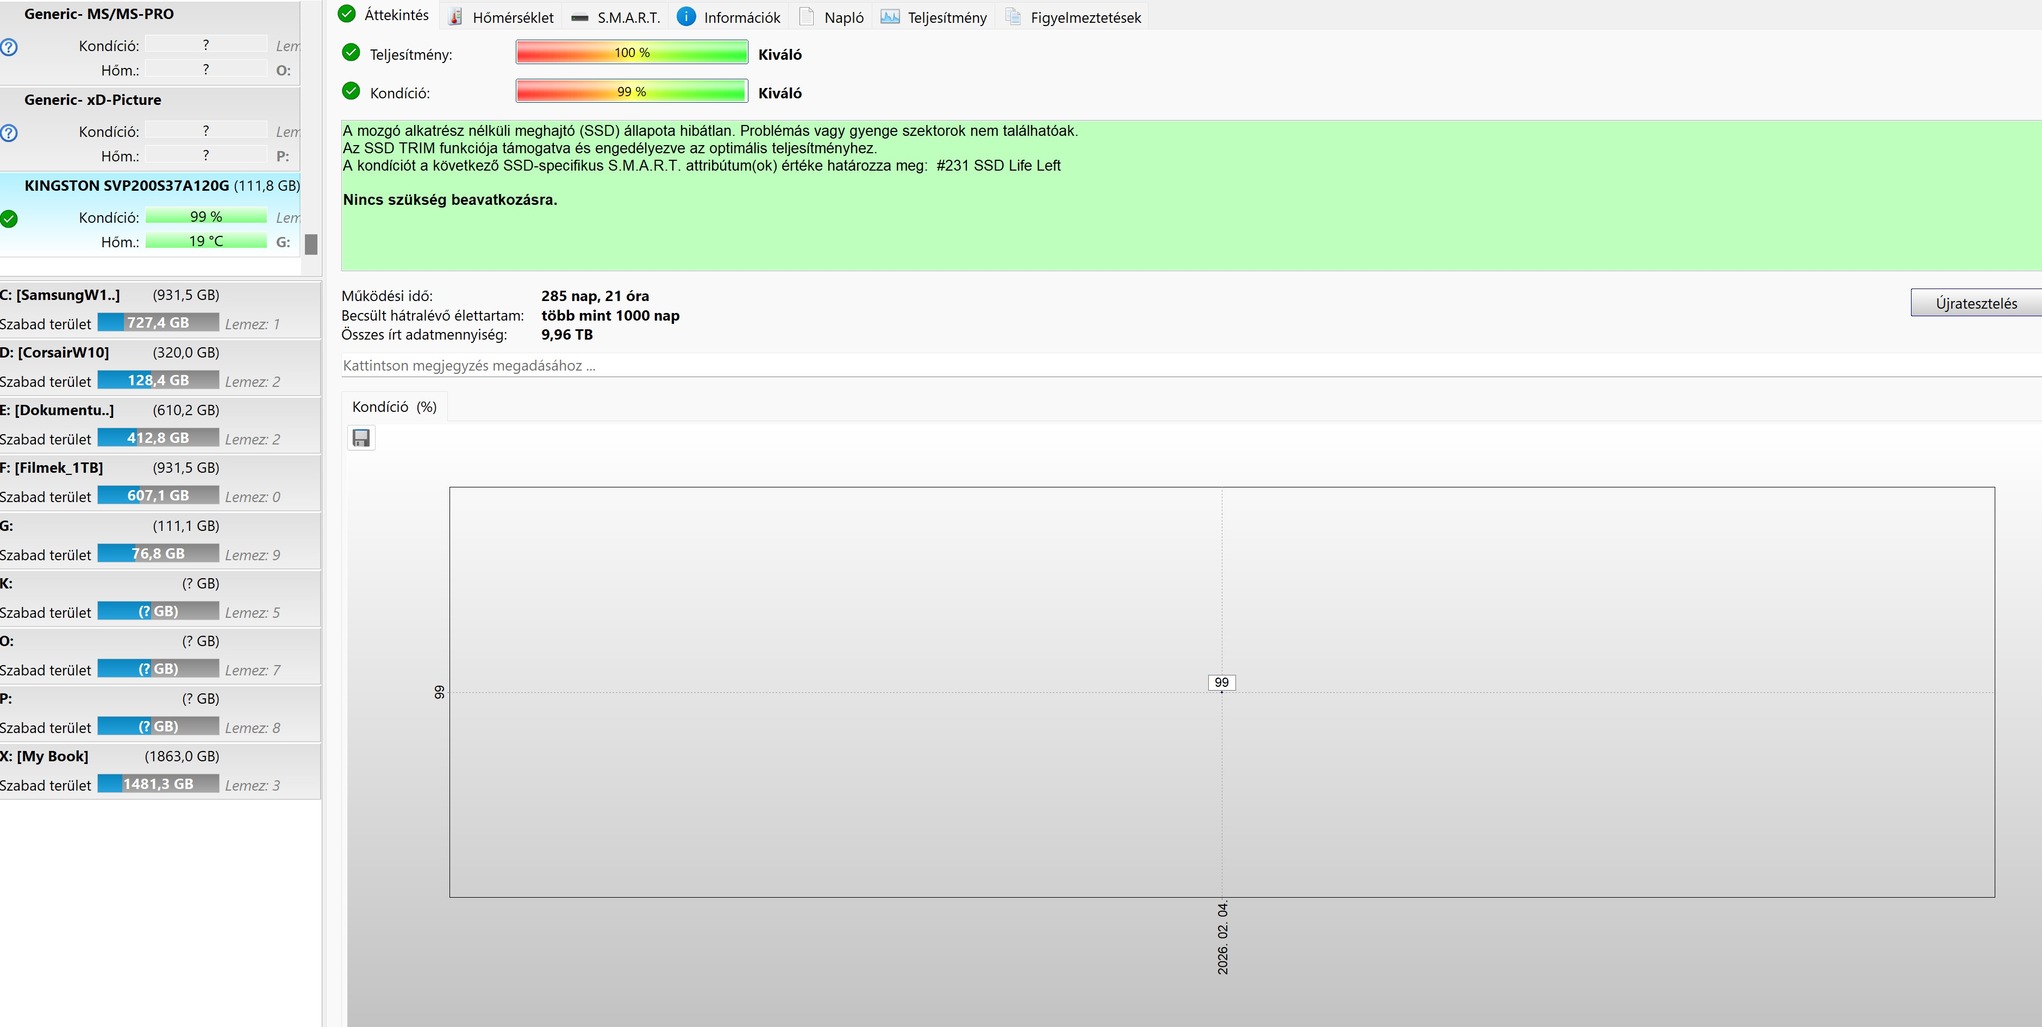Click the comment field 'Kattintson megjegyzés megadásához'
This screenshot has width=2042, height=1027.
click(x=1190, y=365)
